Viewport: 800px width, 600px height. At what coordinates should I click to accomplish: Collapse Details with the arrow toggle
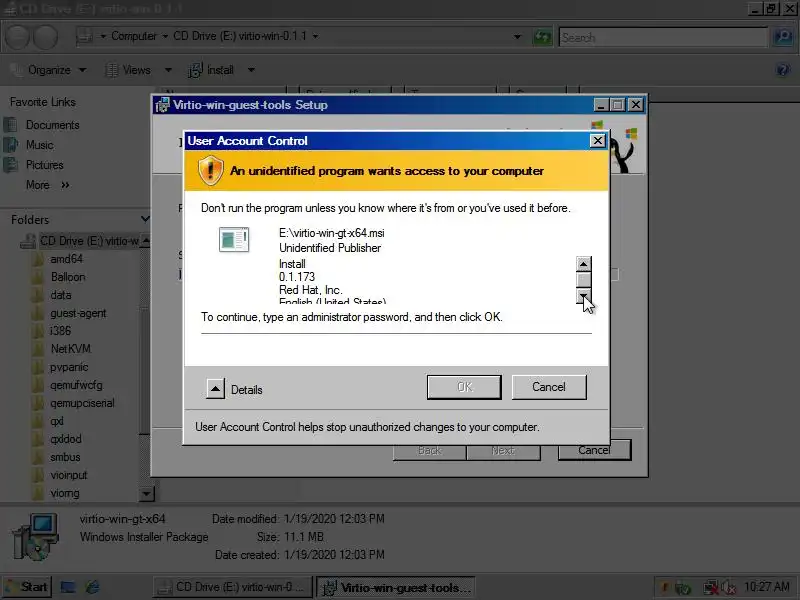pos(215,389)
